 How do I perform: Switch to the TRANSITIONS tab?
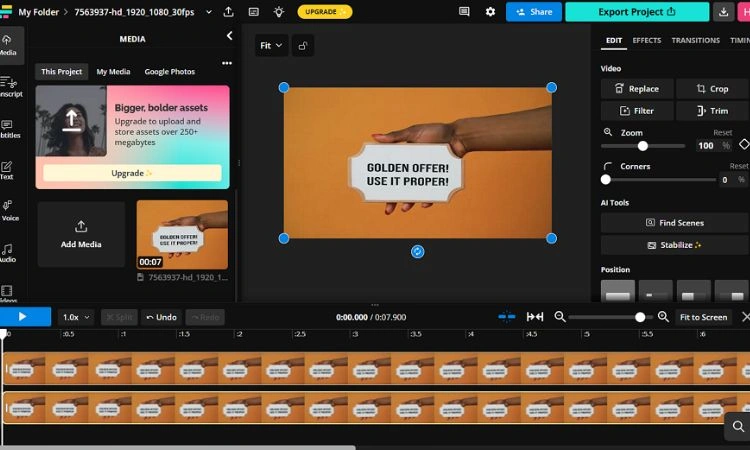coord(695,41)
